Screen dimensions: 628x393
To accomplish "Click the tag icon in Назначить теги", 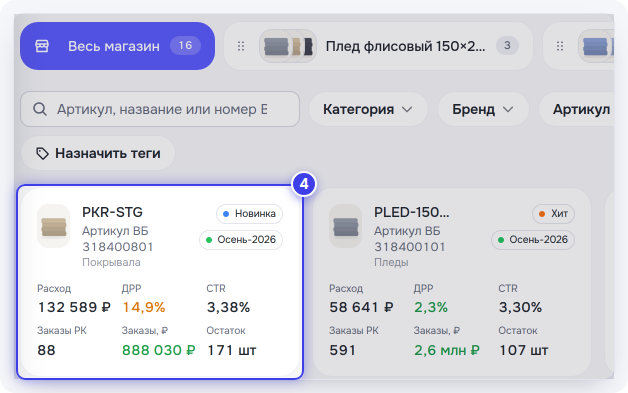I will 42,153.
